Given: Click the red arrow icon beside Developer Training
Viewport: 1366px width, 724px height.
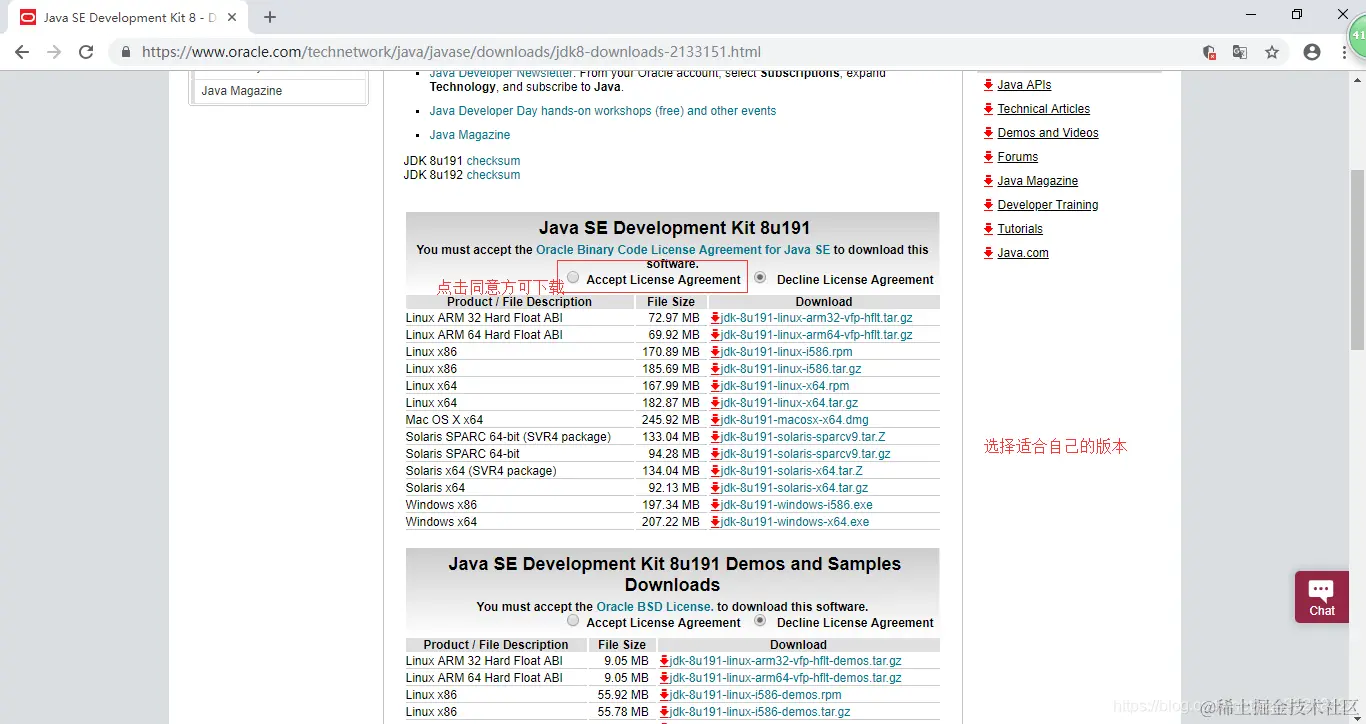Looking at the screenshot, I should pyautogui.click(x=989, y=205).
